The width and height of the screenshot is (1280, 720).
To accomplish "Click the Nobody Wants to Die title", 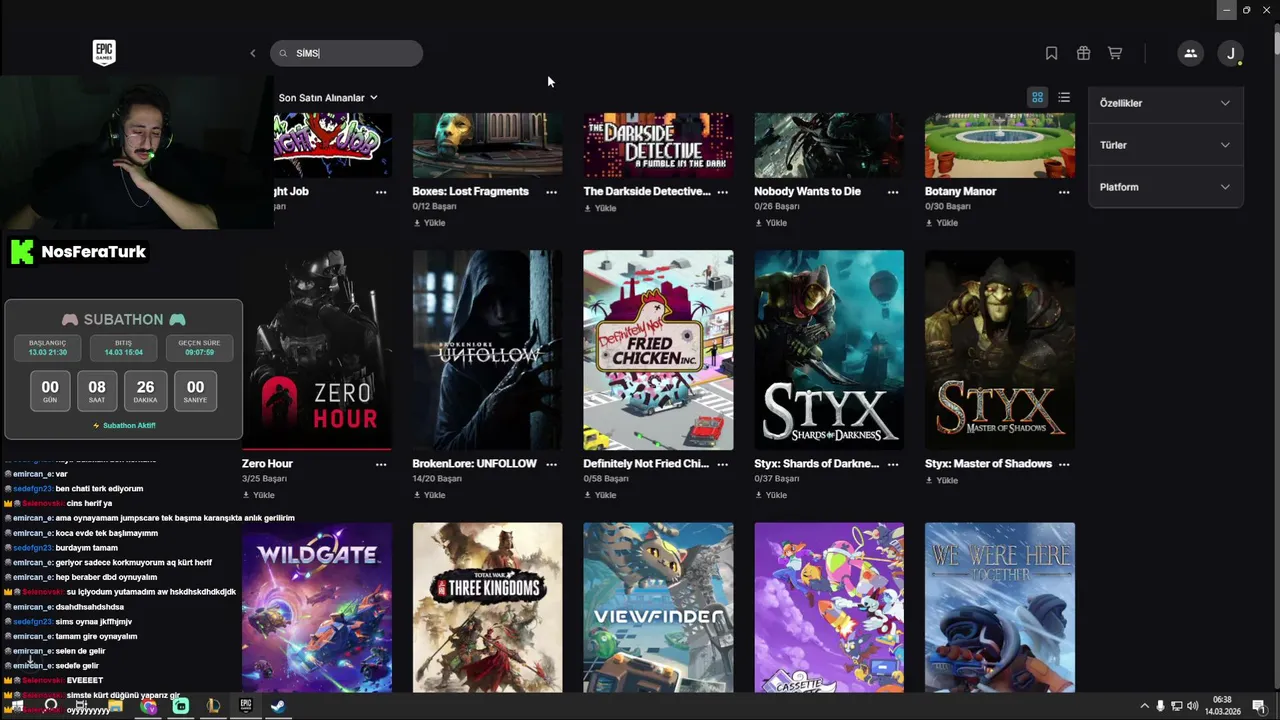I will coord(807,191).
